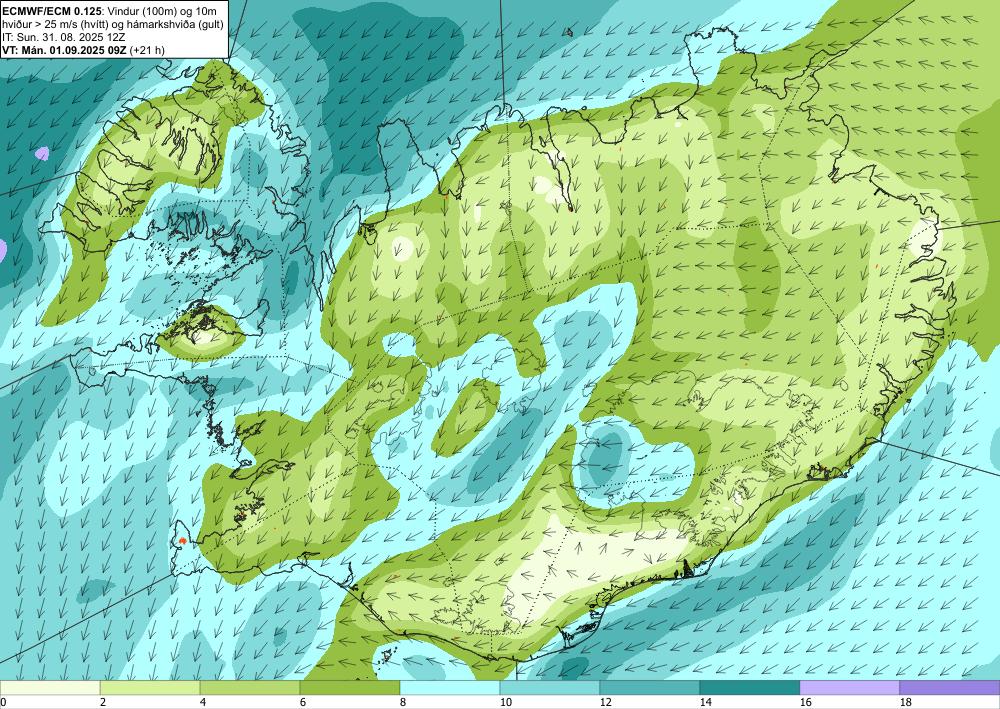Click the legend tick label "18"

[x=905, y=703]
